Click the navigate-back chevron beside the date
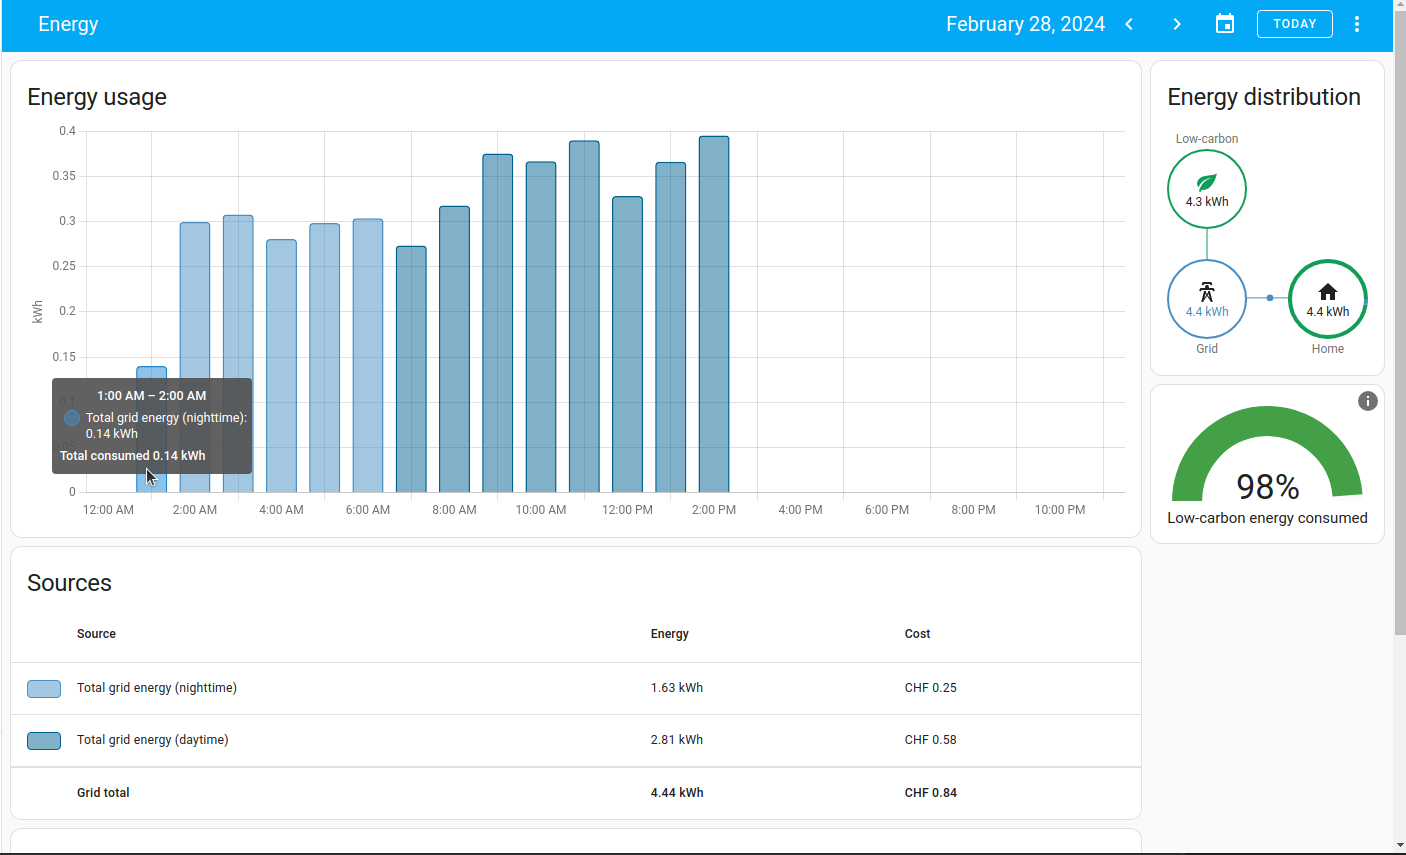Image resolution: width=1406 pixels, height=855 pixels. click(1128, 23)
